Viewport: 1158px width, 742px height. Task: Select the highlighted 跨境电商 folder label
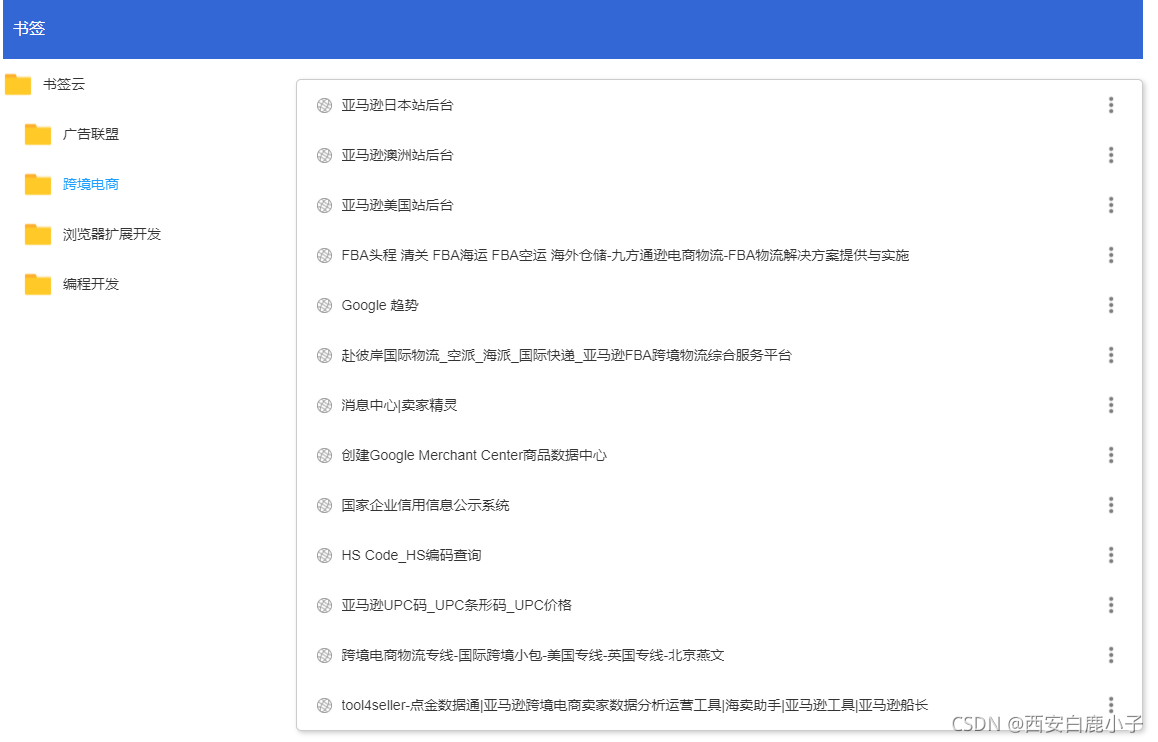91,185
